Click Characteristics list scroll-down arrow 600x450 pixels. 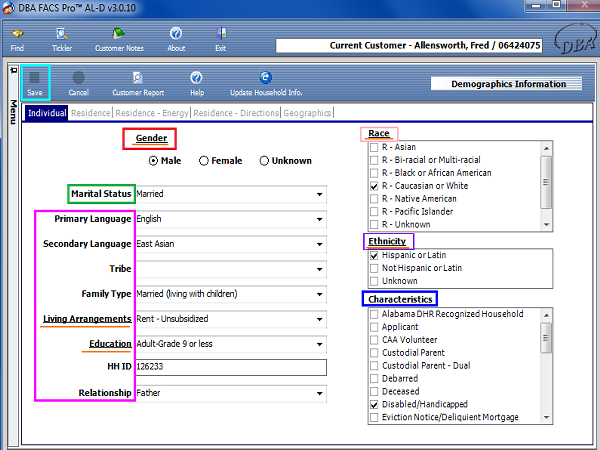pos(546,417)
